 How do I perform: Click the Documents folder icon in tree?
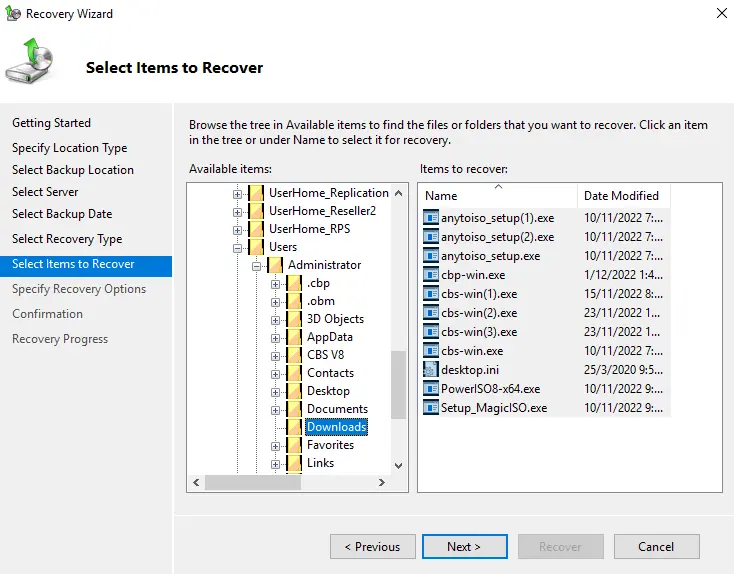click(x=294, y=409)
